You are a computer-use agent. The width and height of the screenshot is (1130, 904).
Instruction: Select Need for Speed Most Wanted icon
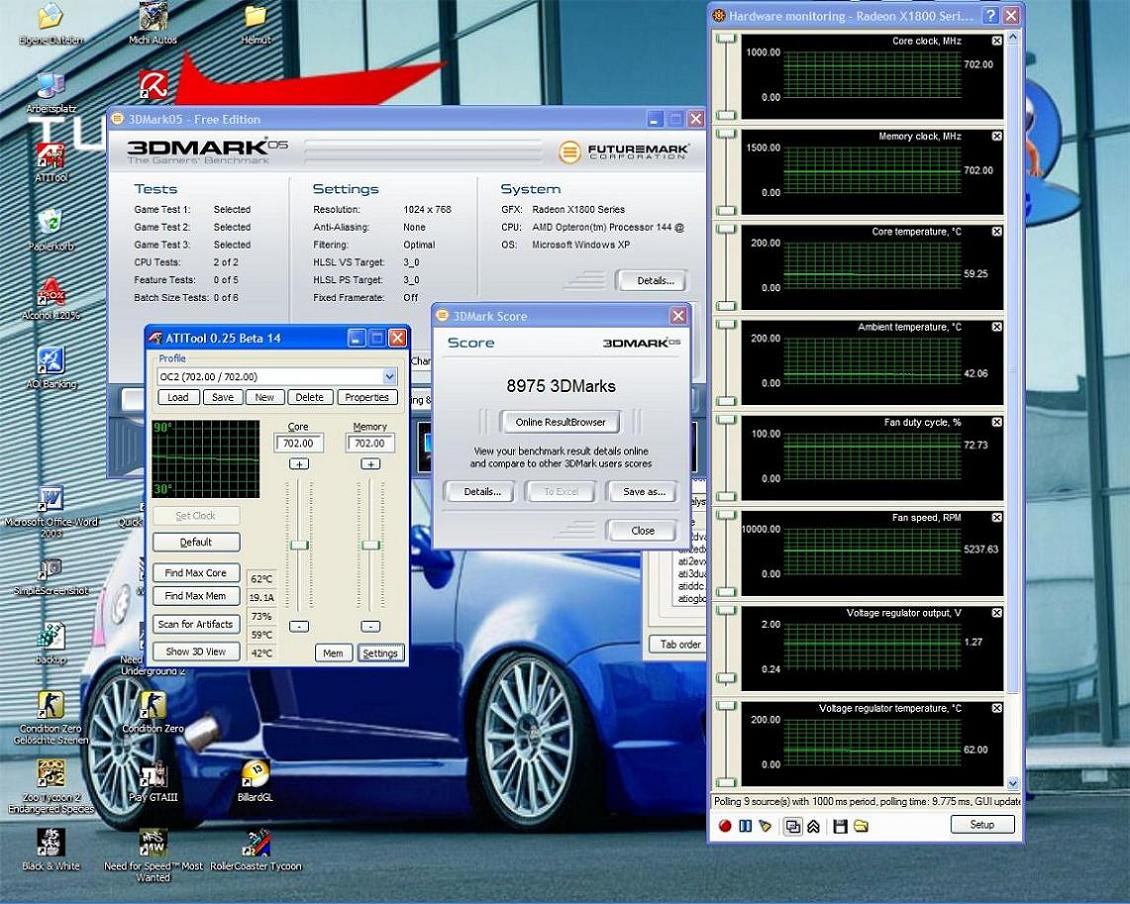(x=153, y=855)
